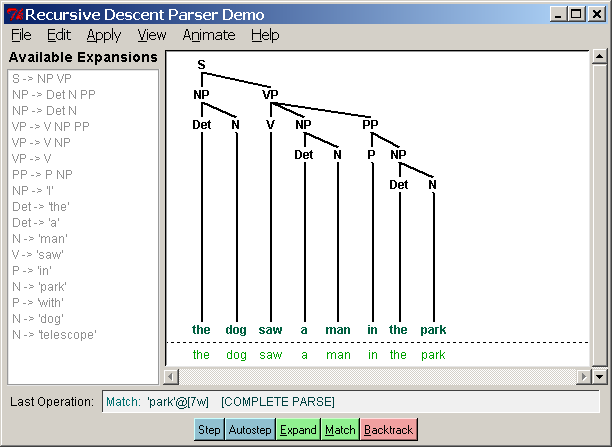Click 'telescope'-free sentence word 'saw' below dashed line

point(271,355)
